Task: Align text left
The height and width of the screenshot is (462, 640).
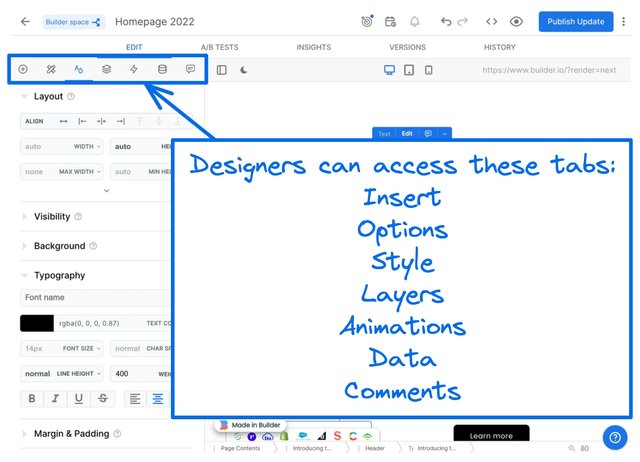Action: [x=135, y=399]
